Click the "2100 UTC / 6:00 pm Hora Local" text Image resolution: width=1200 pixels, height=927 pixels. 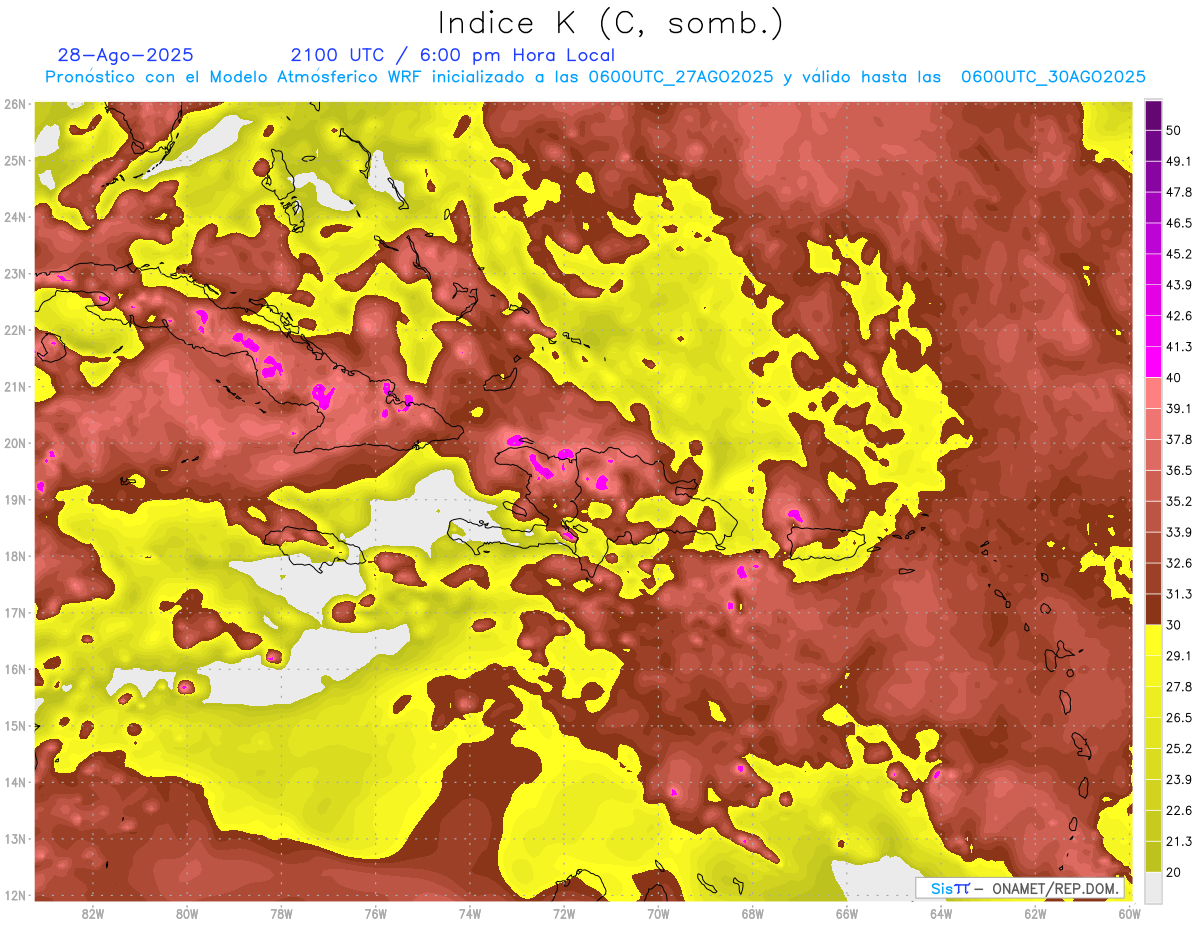coord(453,55)
